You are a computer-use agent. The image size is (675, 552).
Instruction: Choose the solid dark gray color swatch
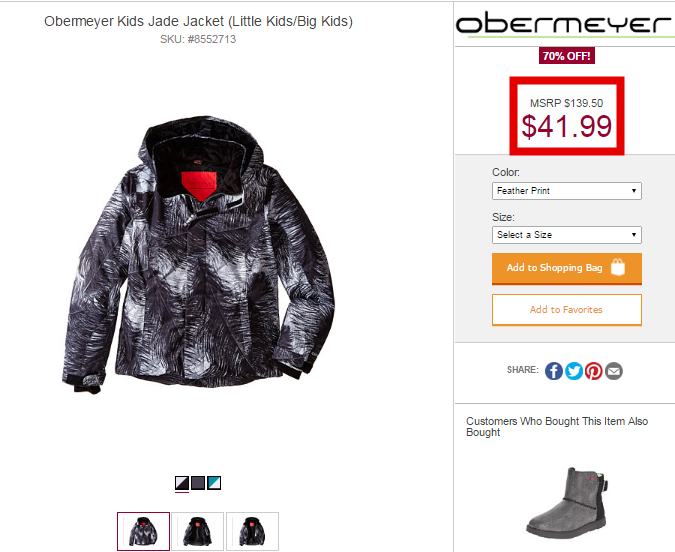(198, 483)
